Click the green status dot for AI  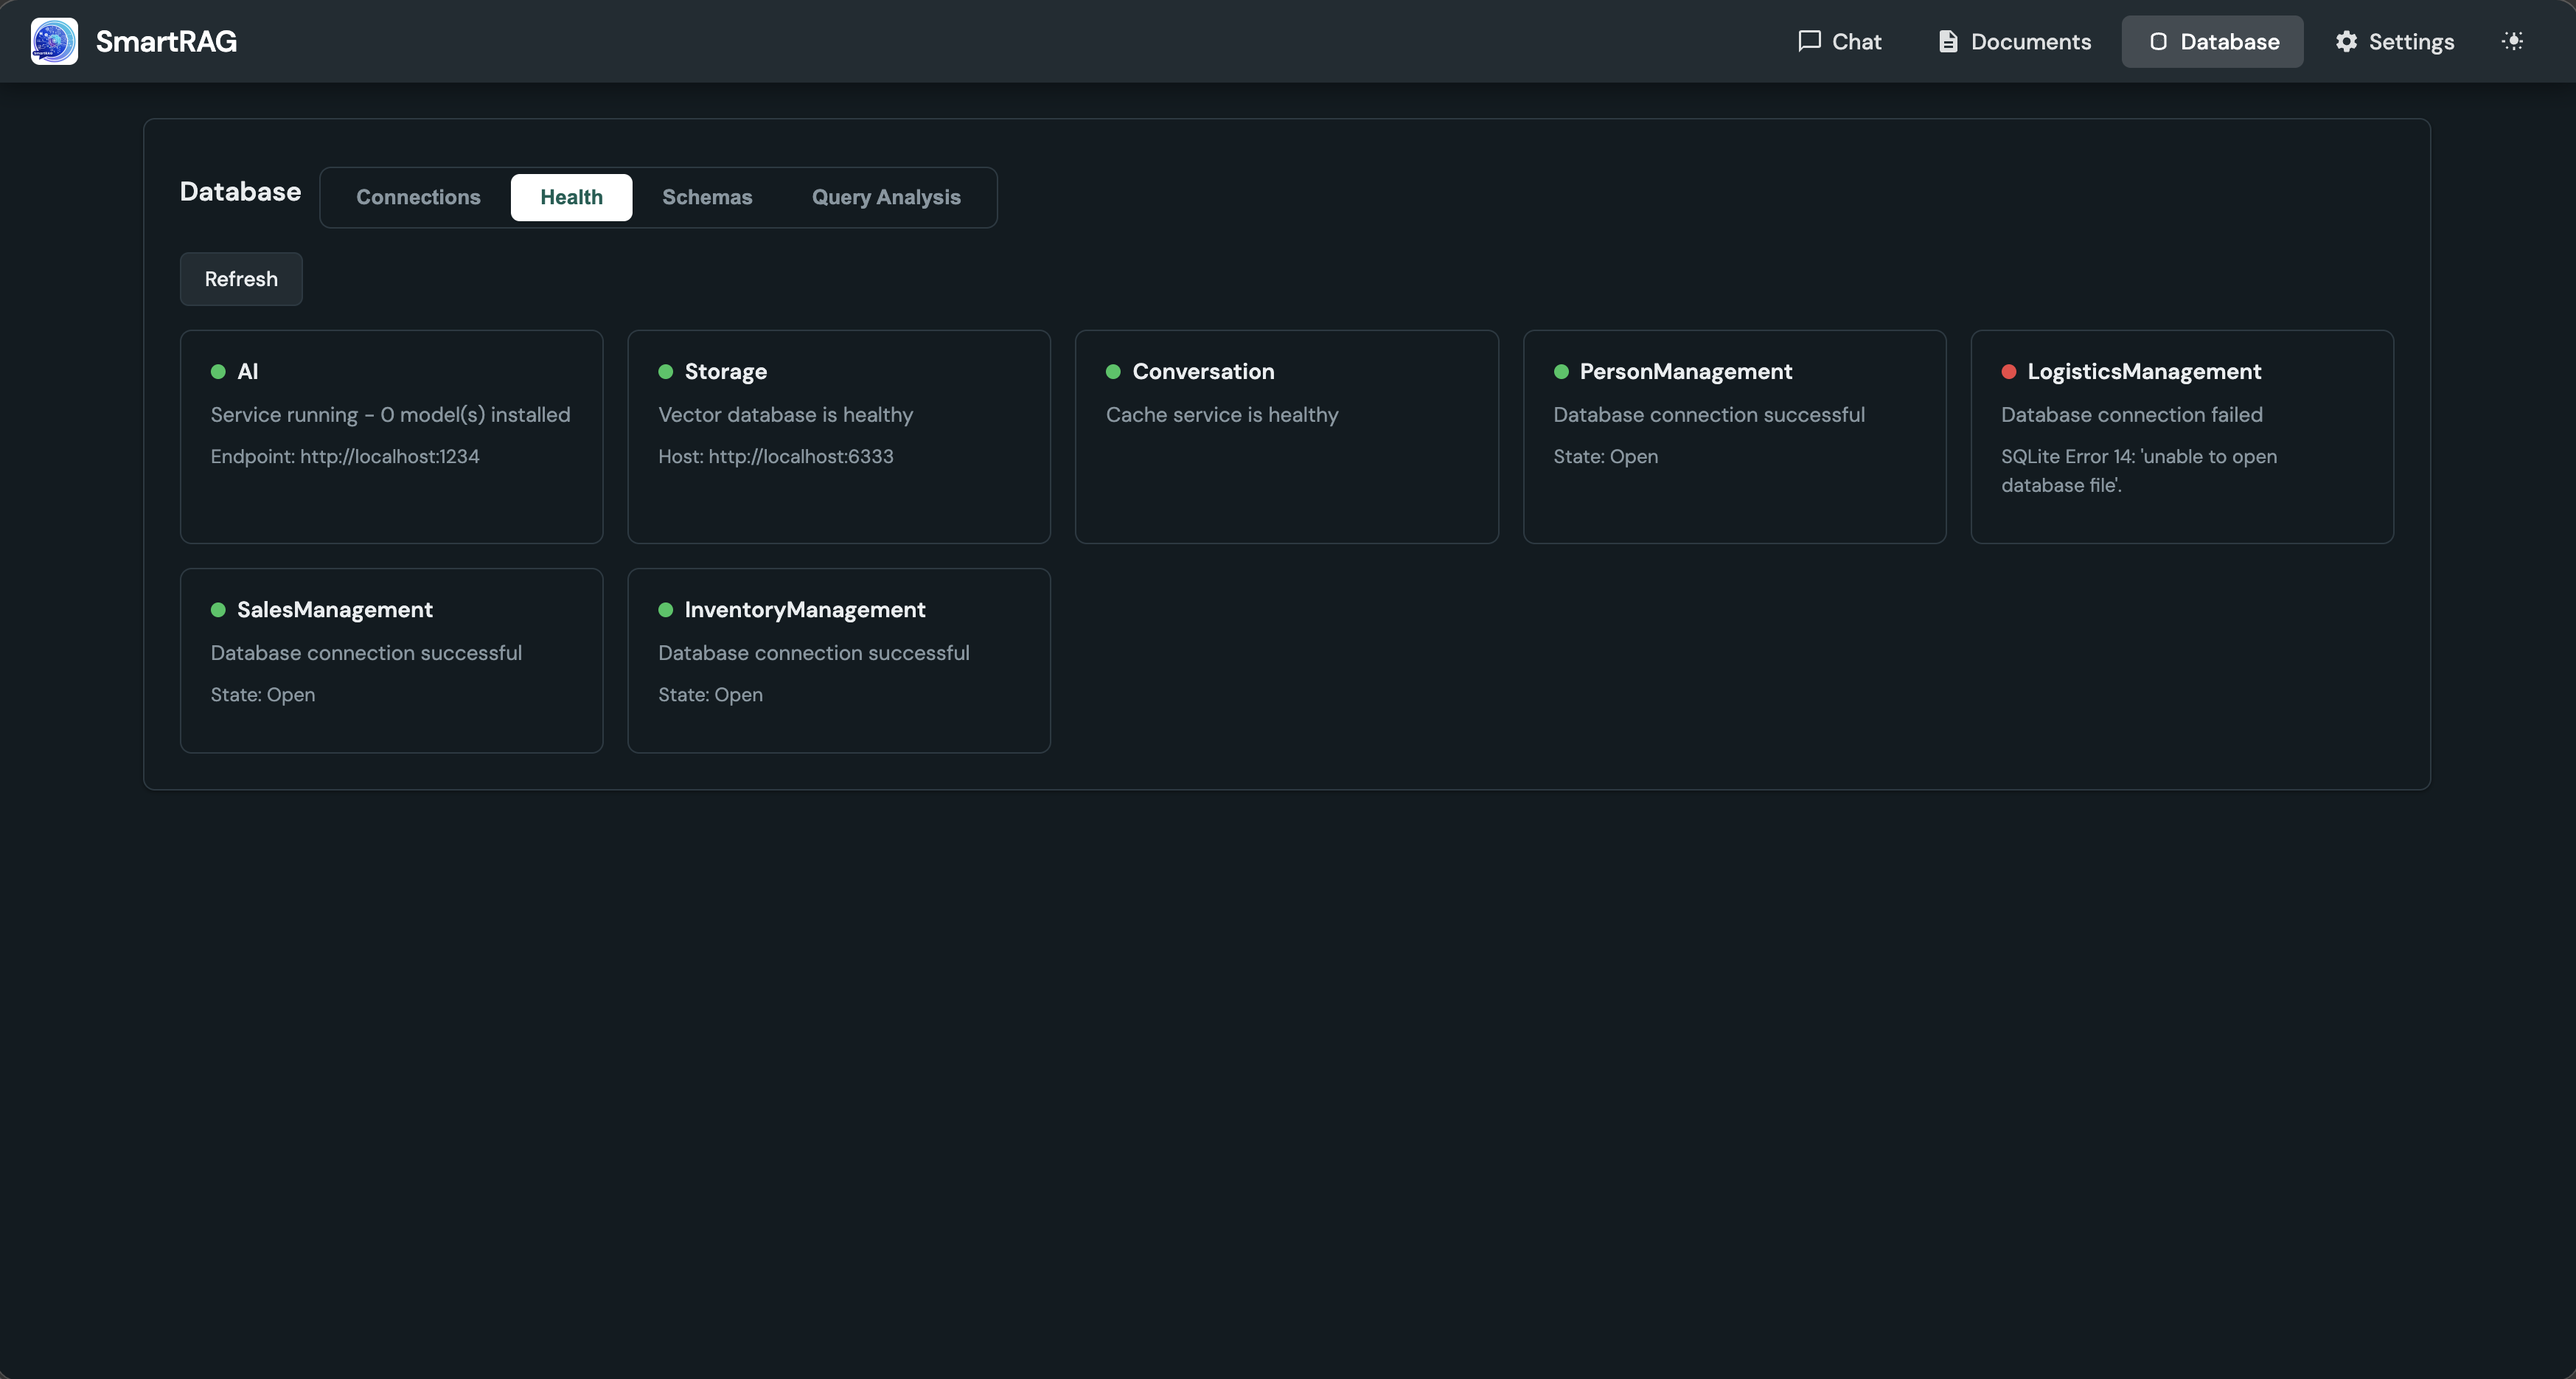218,372
